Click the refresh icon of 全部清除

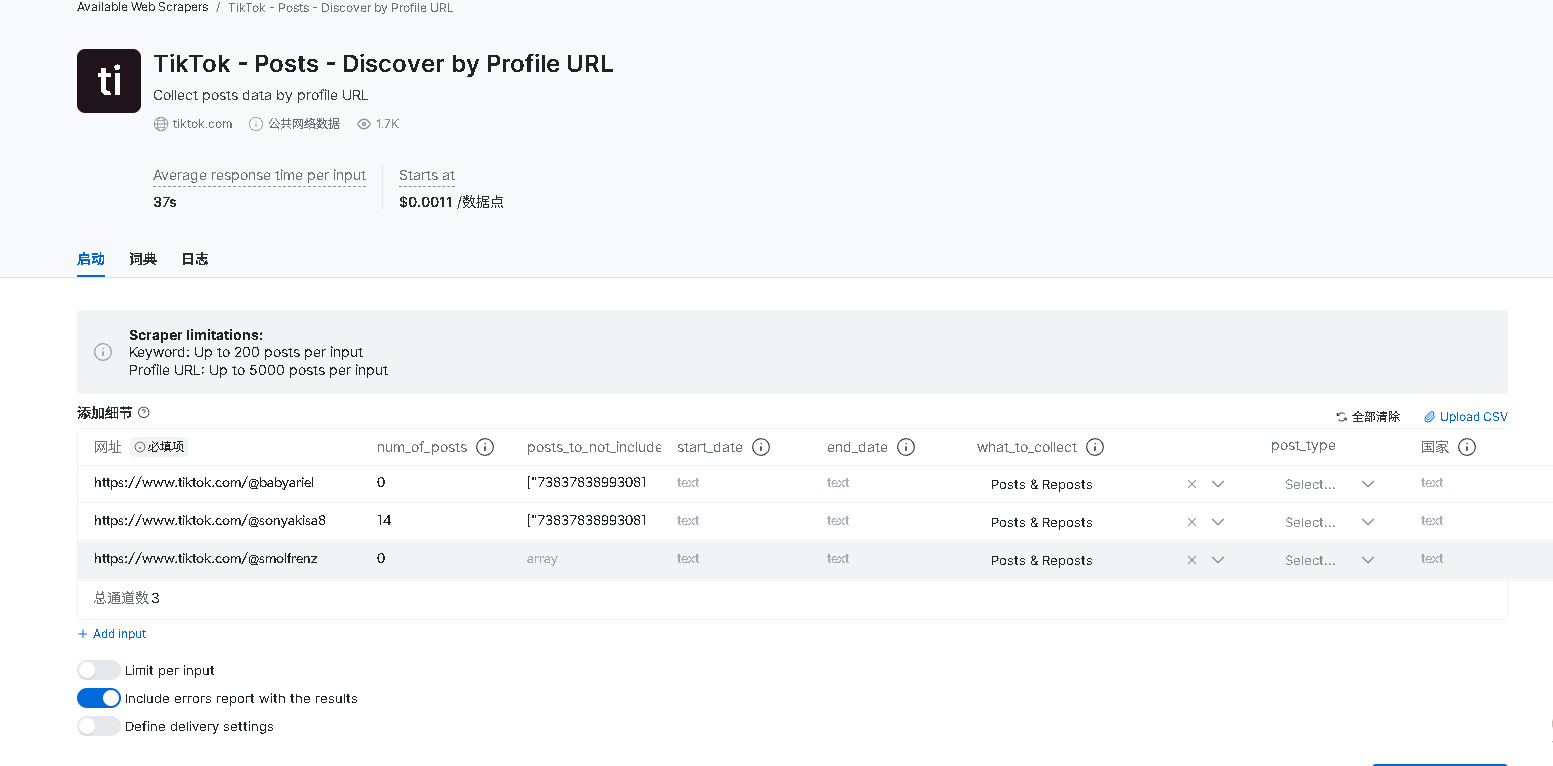(1341, 417)
